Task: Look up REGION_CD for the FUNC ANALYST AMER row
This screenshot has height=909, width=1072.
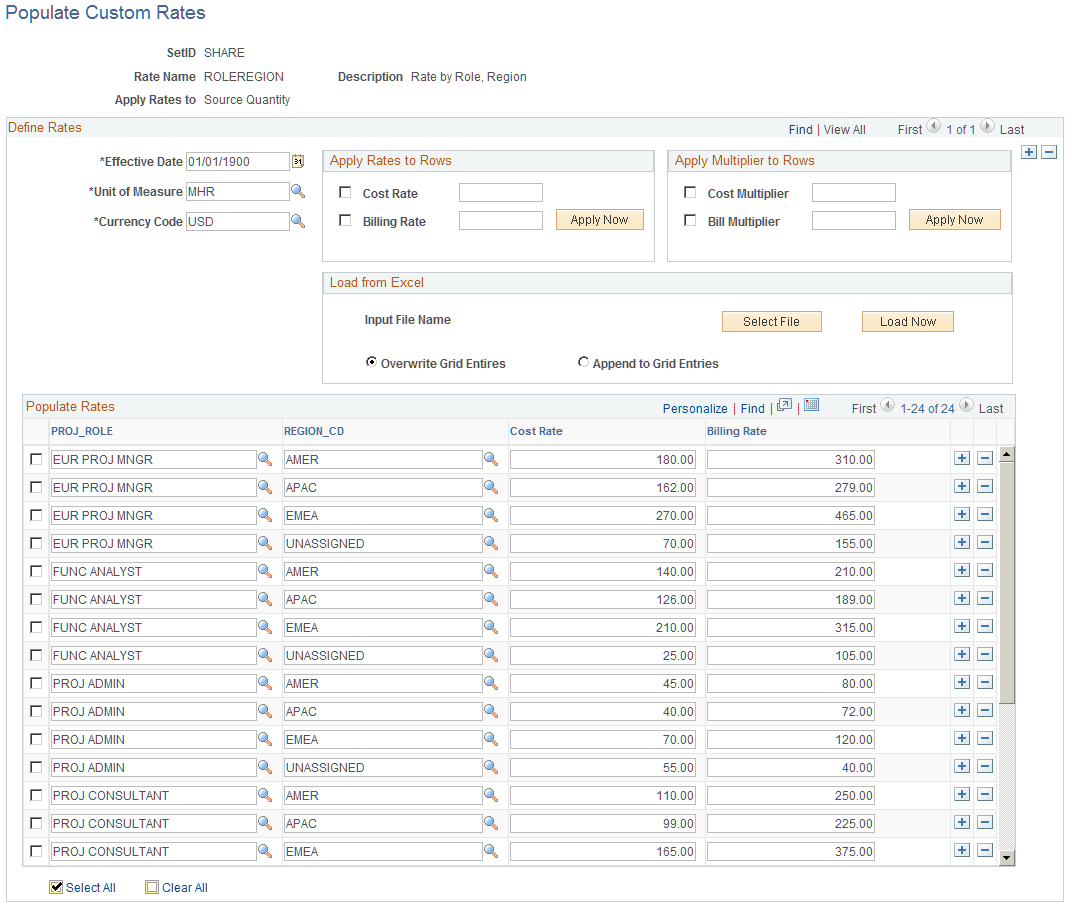Action: pyautogui.click(x=489, y=571)
